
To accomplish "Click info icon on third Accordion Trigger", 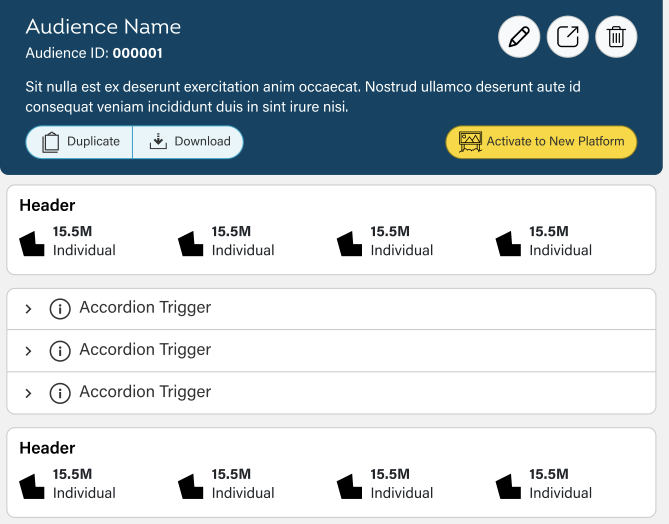I will tap(60, 392).
